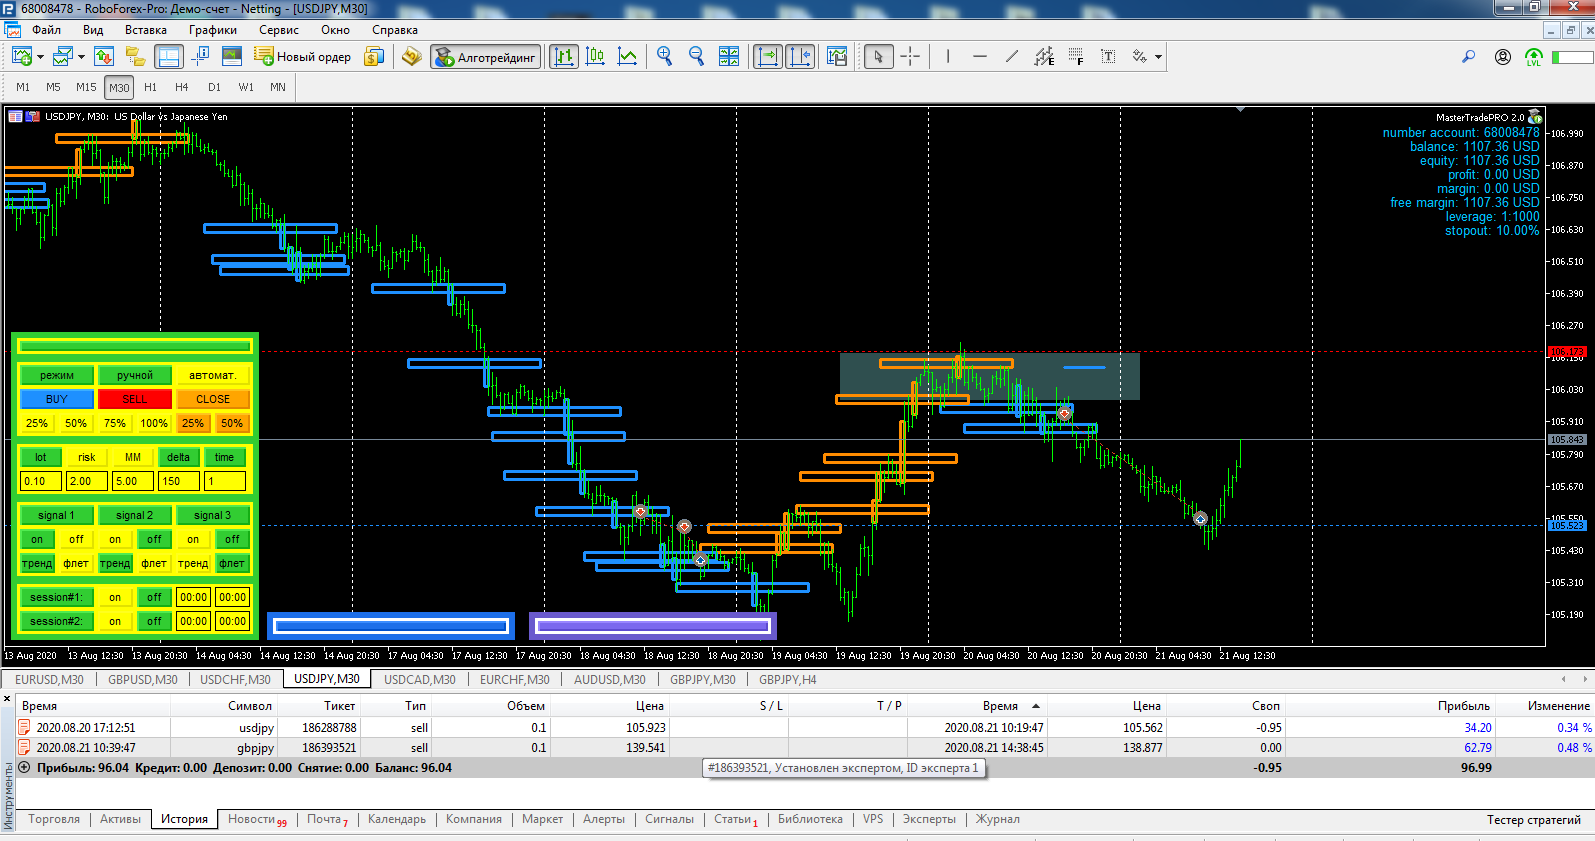Viewport: 1595px width, 841px height.
Task: Expand the profiles dropdown arrow
Action: [x=81, y=58]
